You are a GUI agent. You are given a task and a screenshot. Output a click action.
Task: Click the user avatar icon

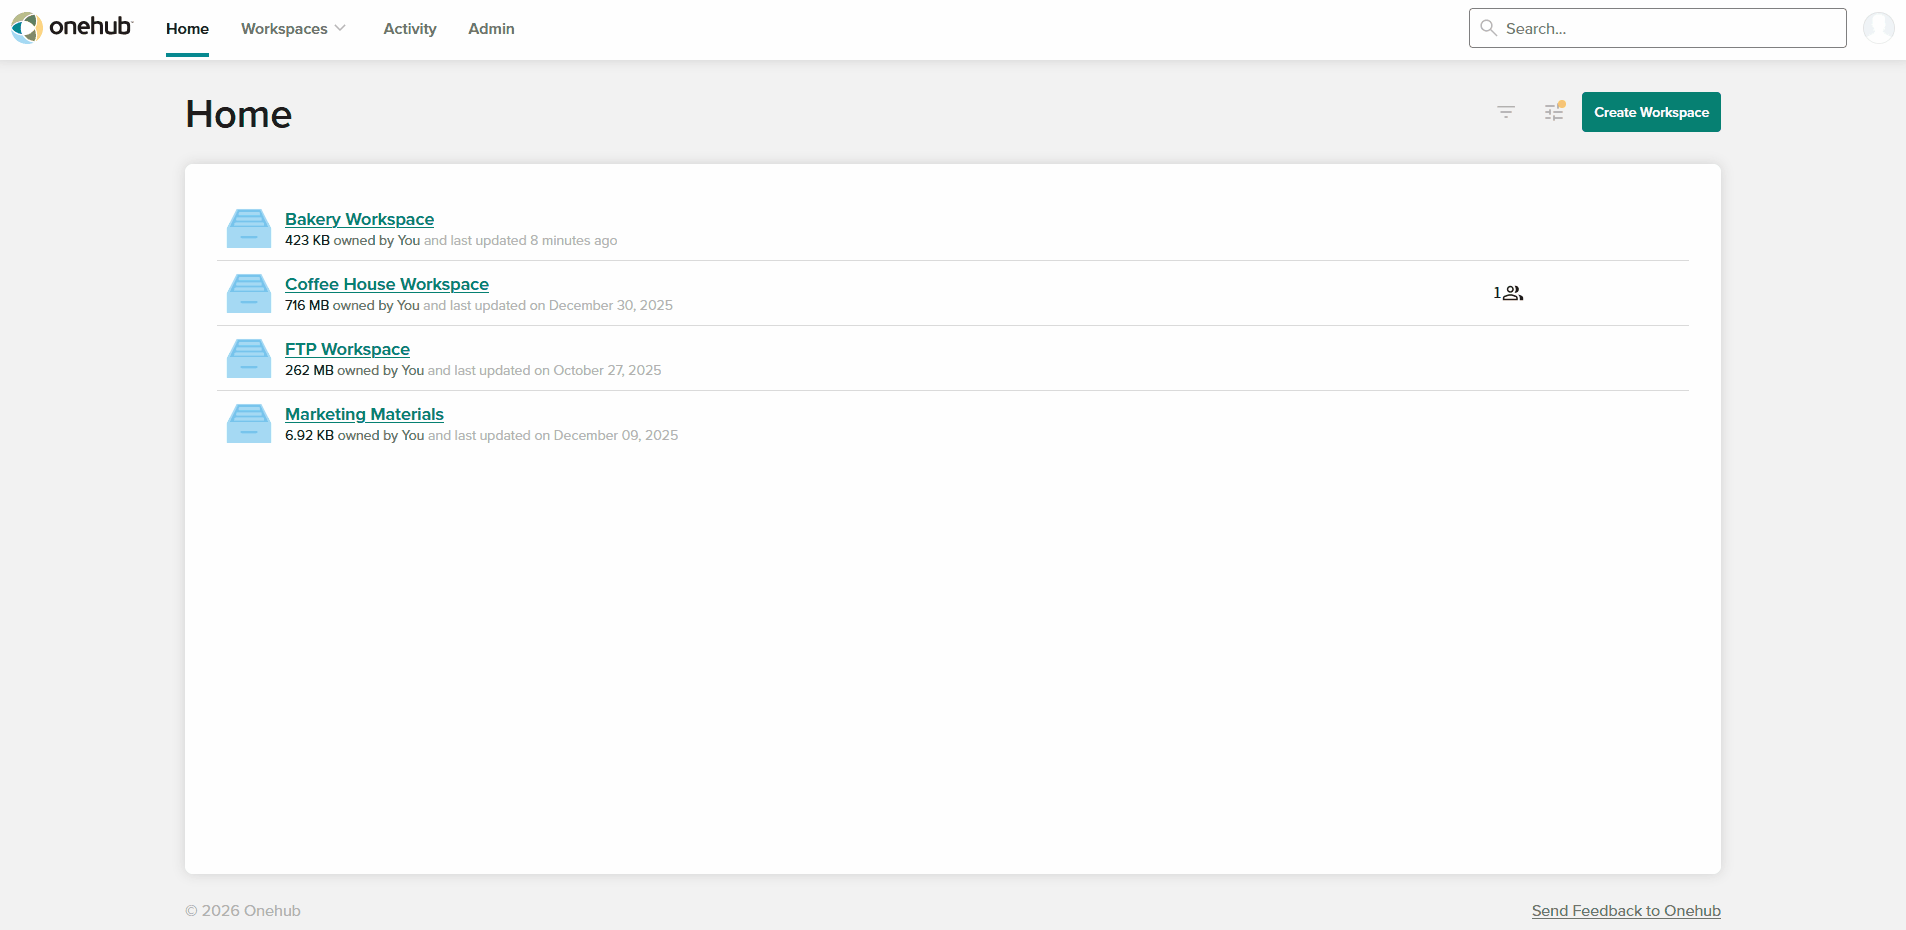coord(1879,28)
